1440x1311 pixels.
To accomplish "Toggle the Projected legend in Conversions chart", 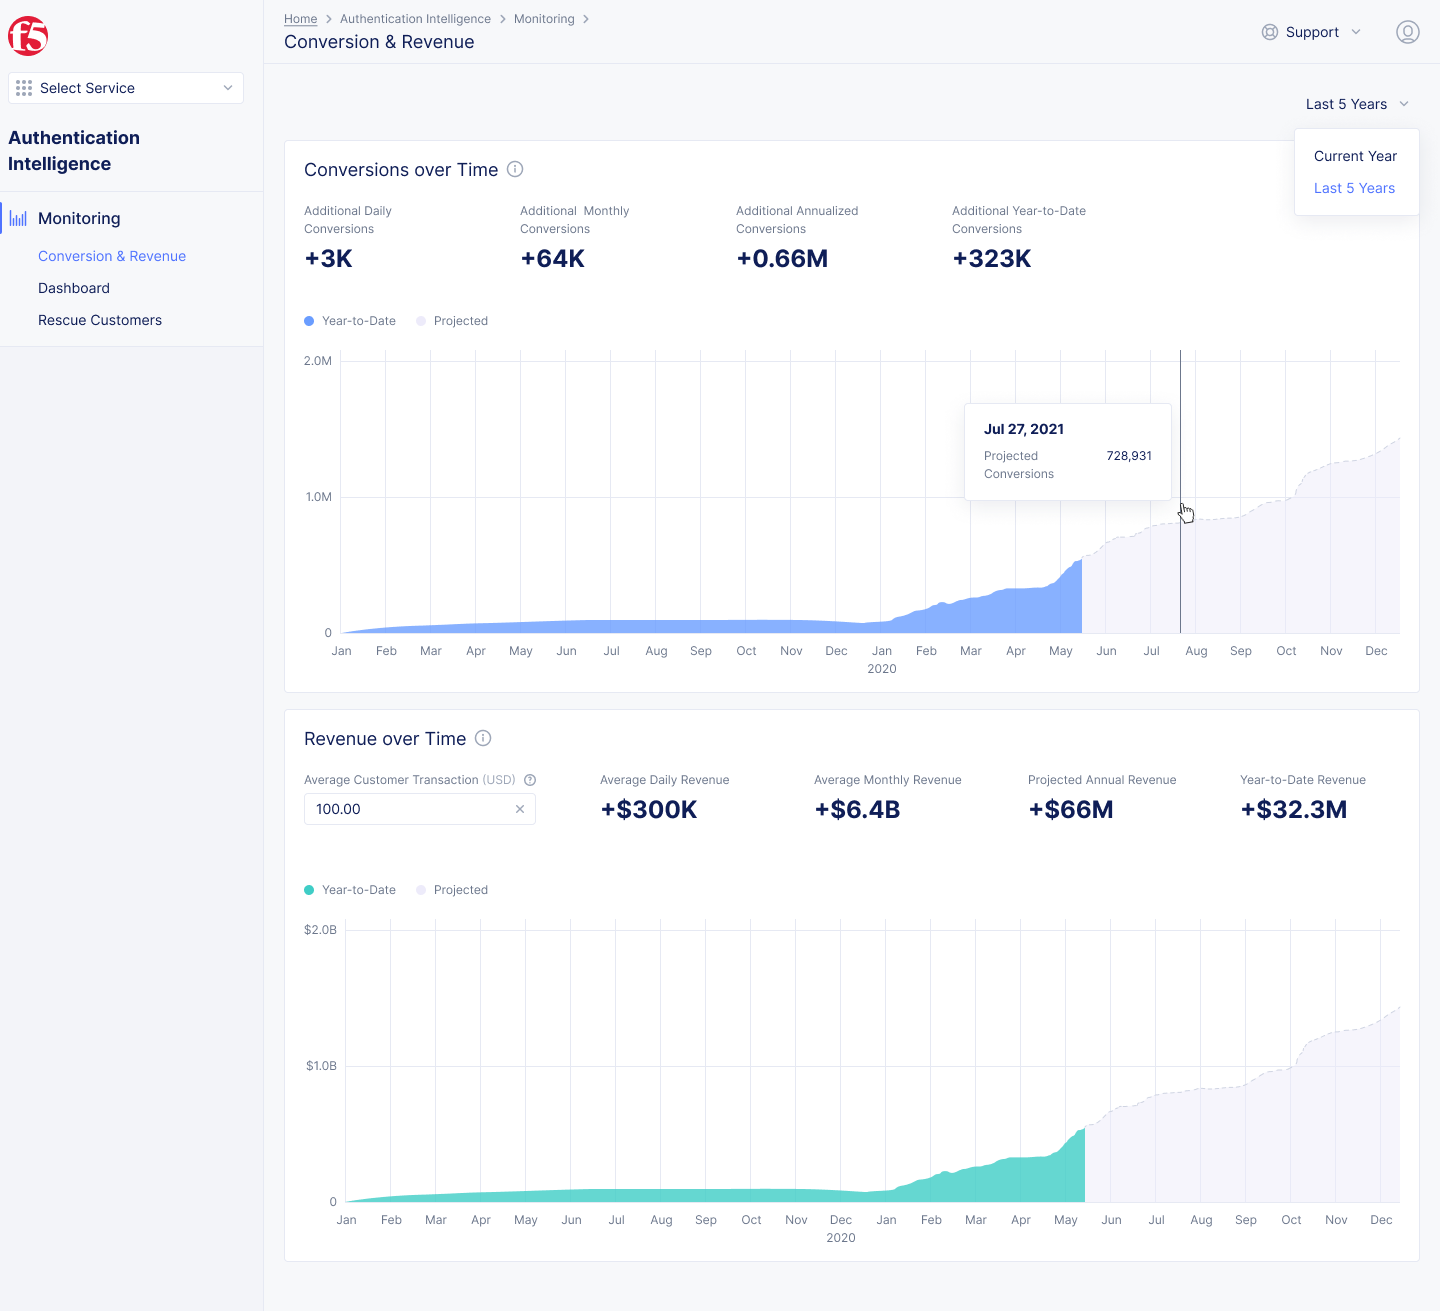I will (x=451, y=321).
